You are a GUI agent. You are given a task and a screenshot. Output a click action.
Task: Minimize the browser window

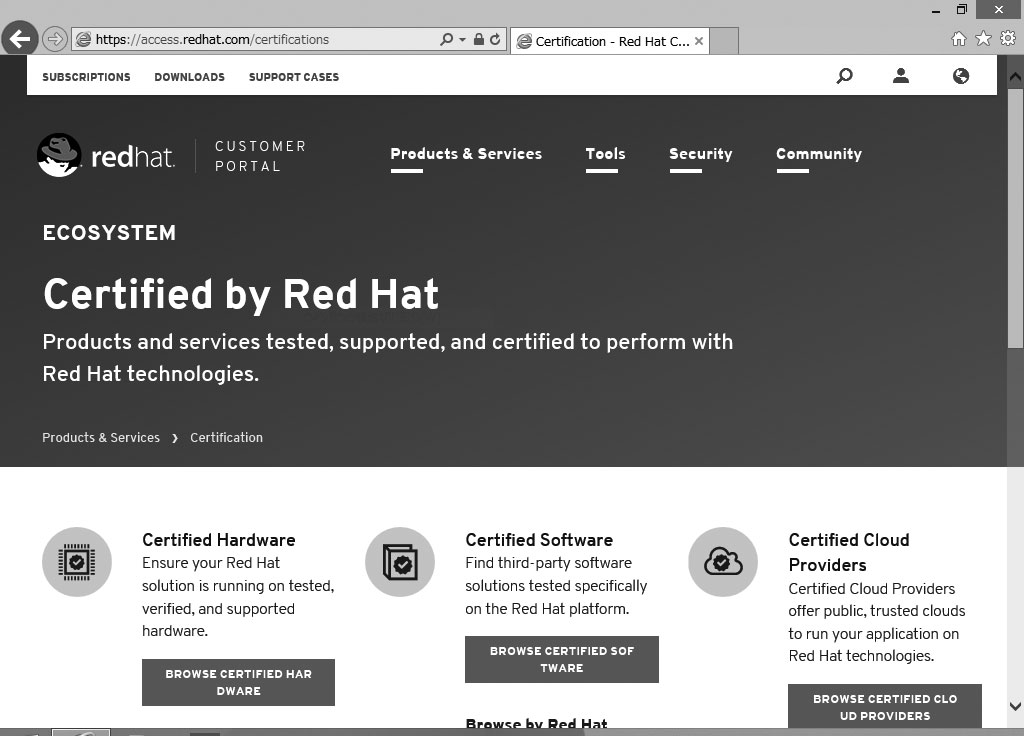click(x=936, y=10)
